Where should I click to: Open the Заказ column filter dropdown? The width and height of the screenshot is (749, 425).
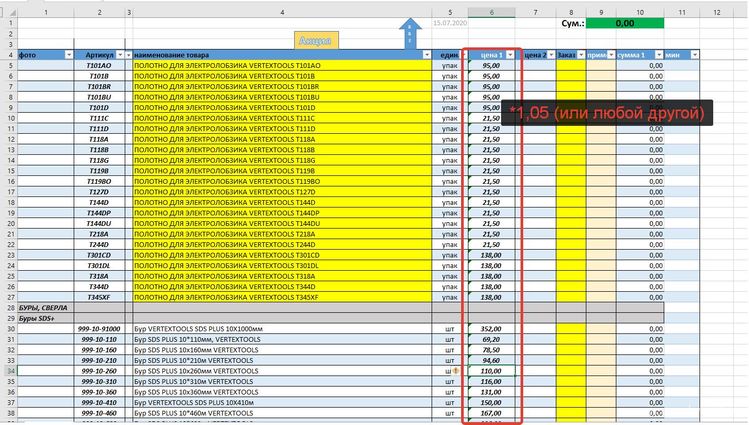[x=581, y=55]
